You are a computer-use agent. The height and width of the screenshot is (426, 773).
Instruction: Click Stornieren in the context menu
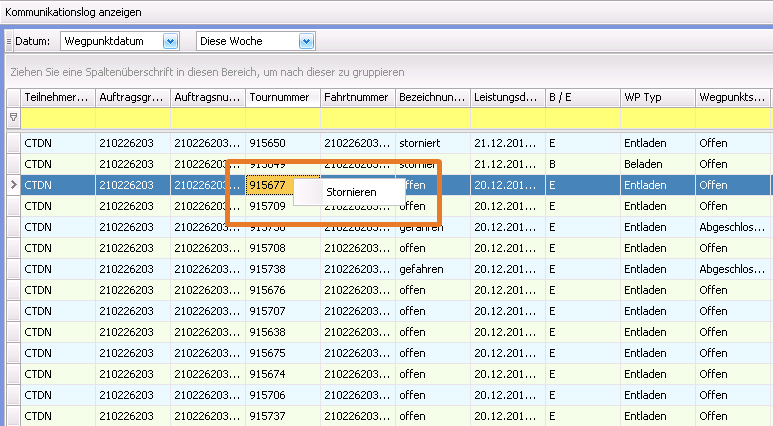(348, 191)
